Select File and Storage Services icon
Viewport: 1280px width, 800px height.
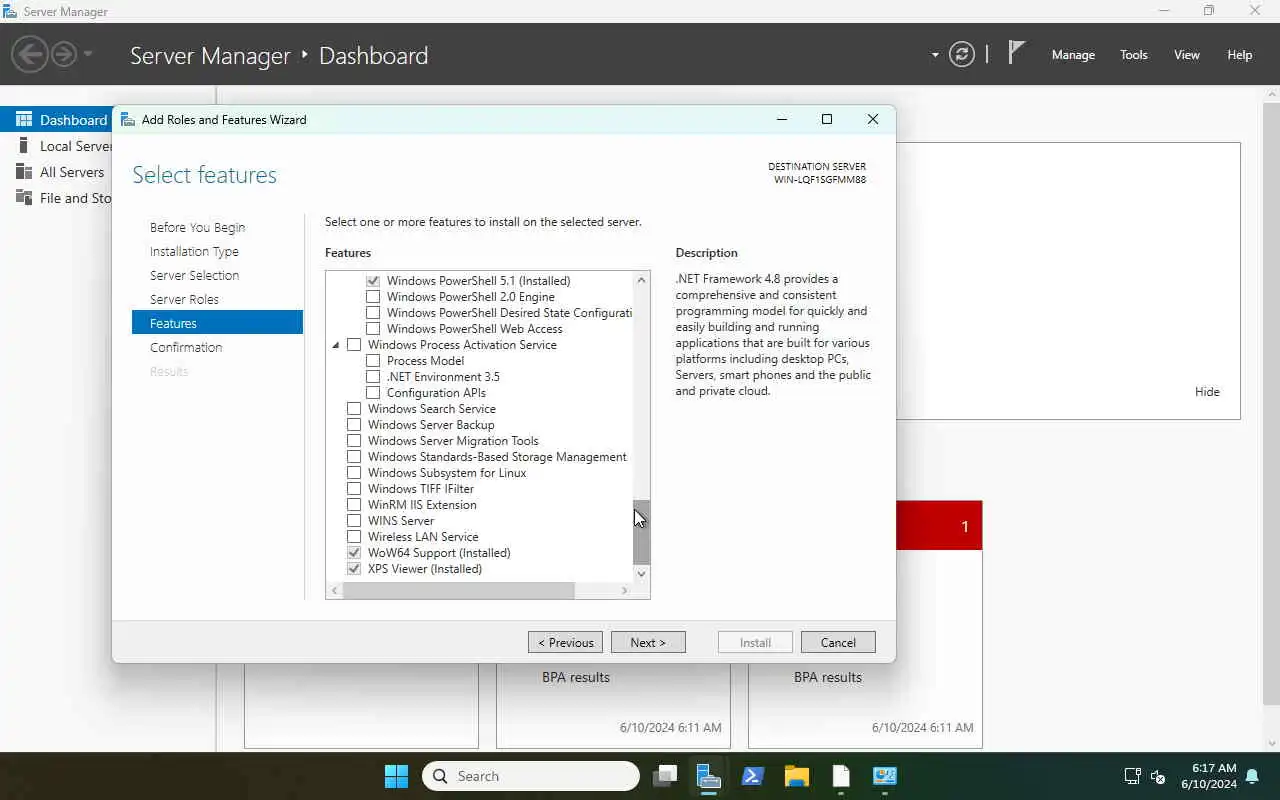[24, 198]
